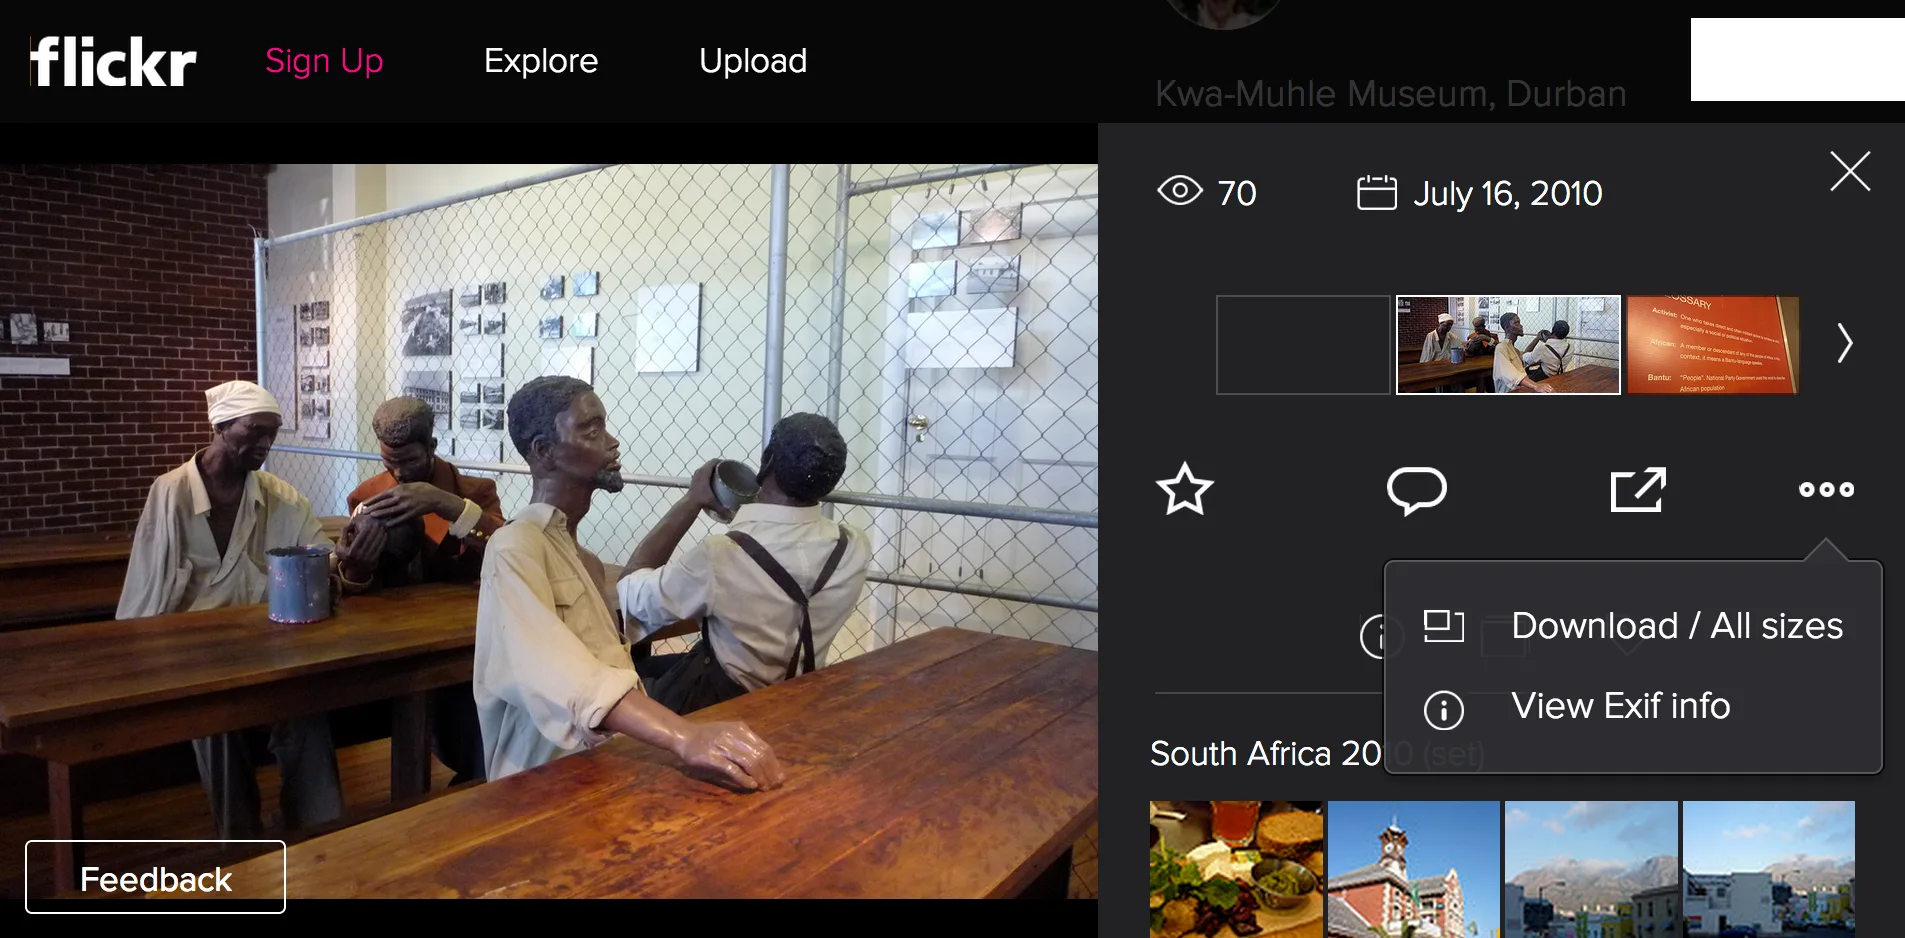Click the share arrow icon
The width and height of the screenshot is (1905, 938).
(x=1637, y=490)
